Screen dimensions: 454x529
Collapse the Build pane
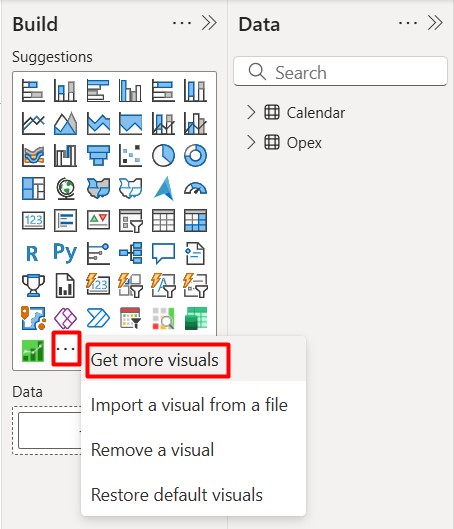tap(209, 23)
